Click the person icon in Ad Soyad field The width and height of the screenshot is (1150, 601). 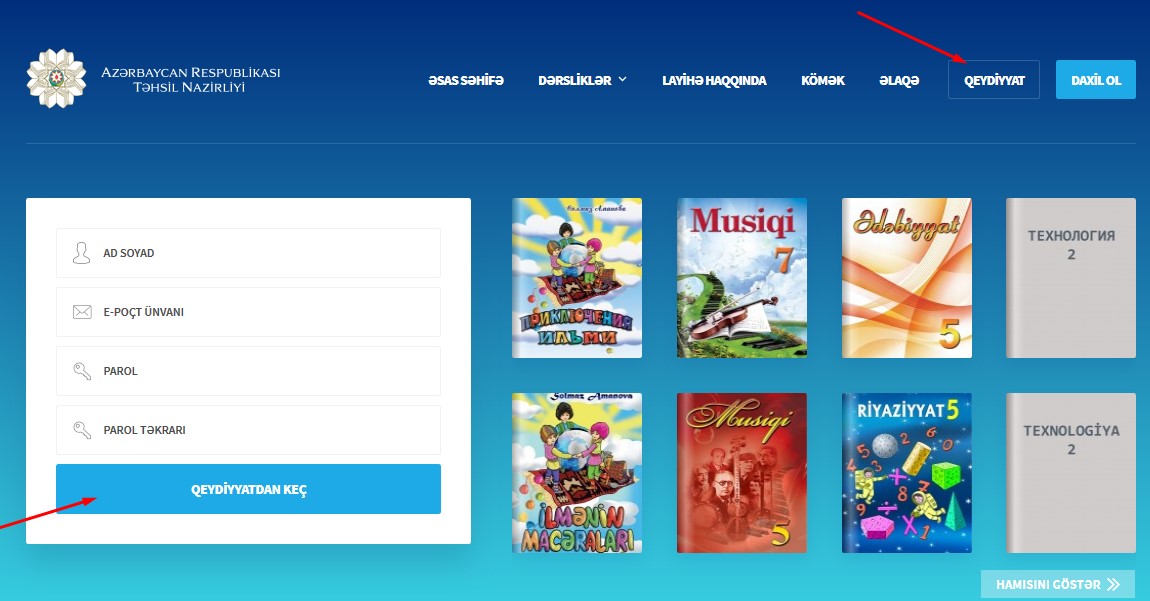pyautogui.click(x=82, y=253)
